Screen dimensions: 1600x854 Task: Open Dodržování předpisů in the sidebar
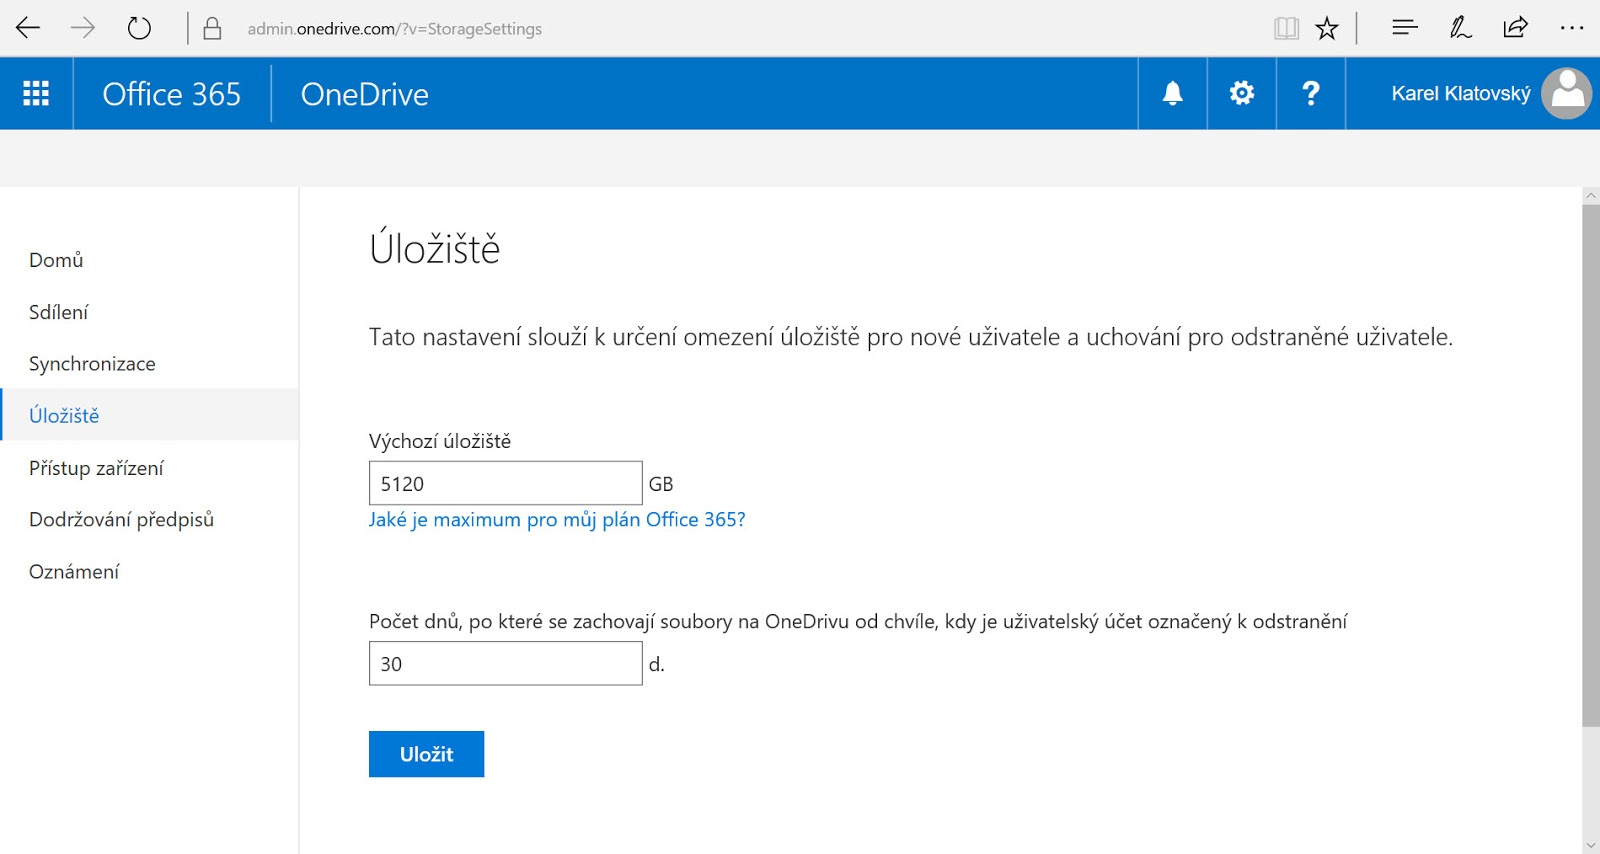150,519
